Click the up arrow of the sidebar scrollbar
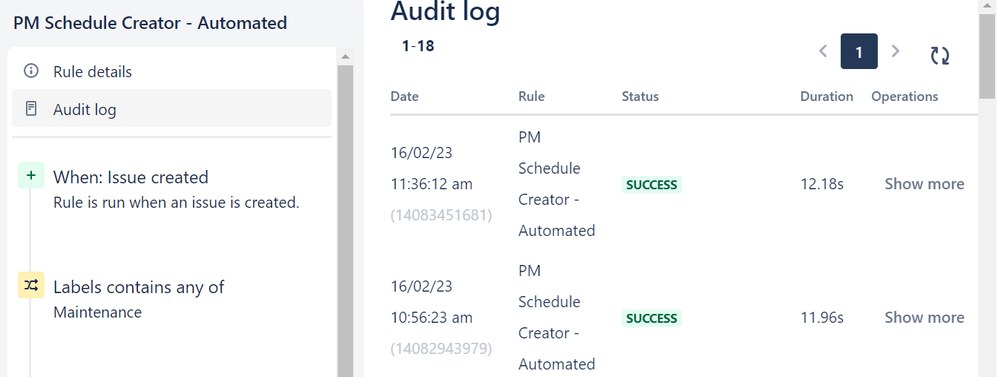 345,57
